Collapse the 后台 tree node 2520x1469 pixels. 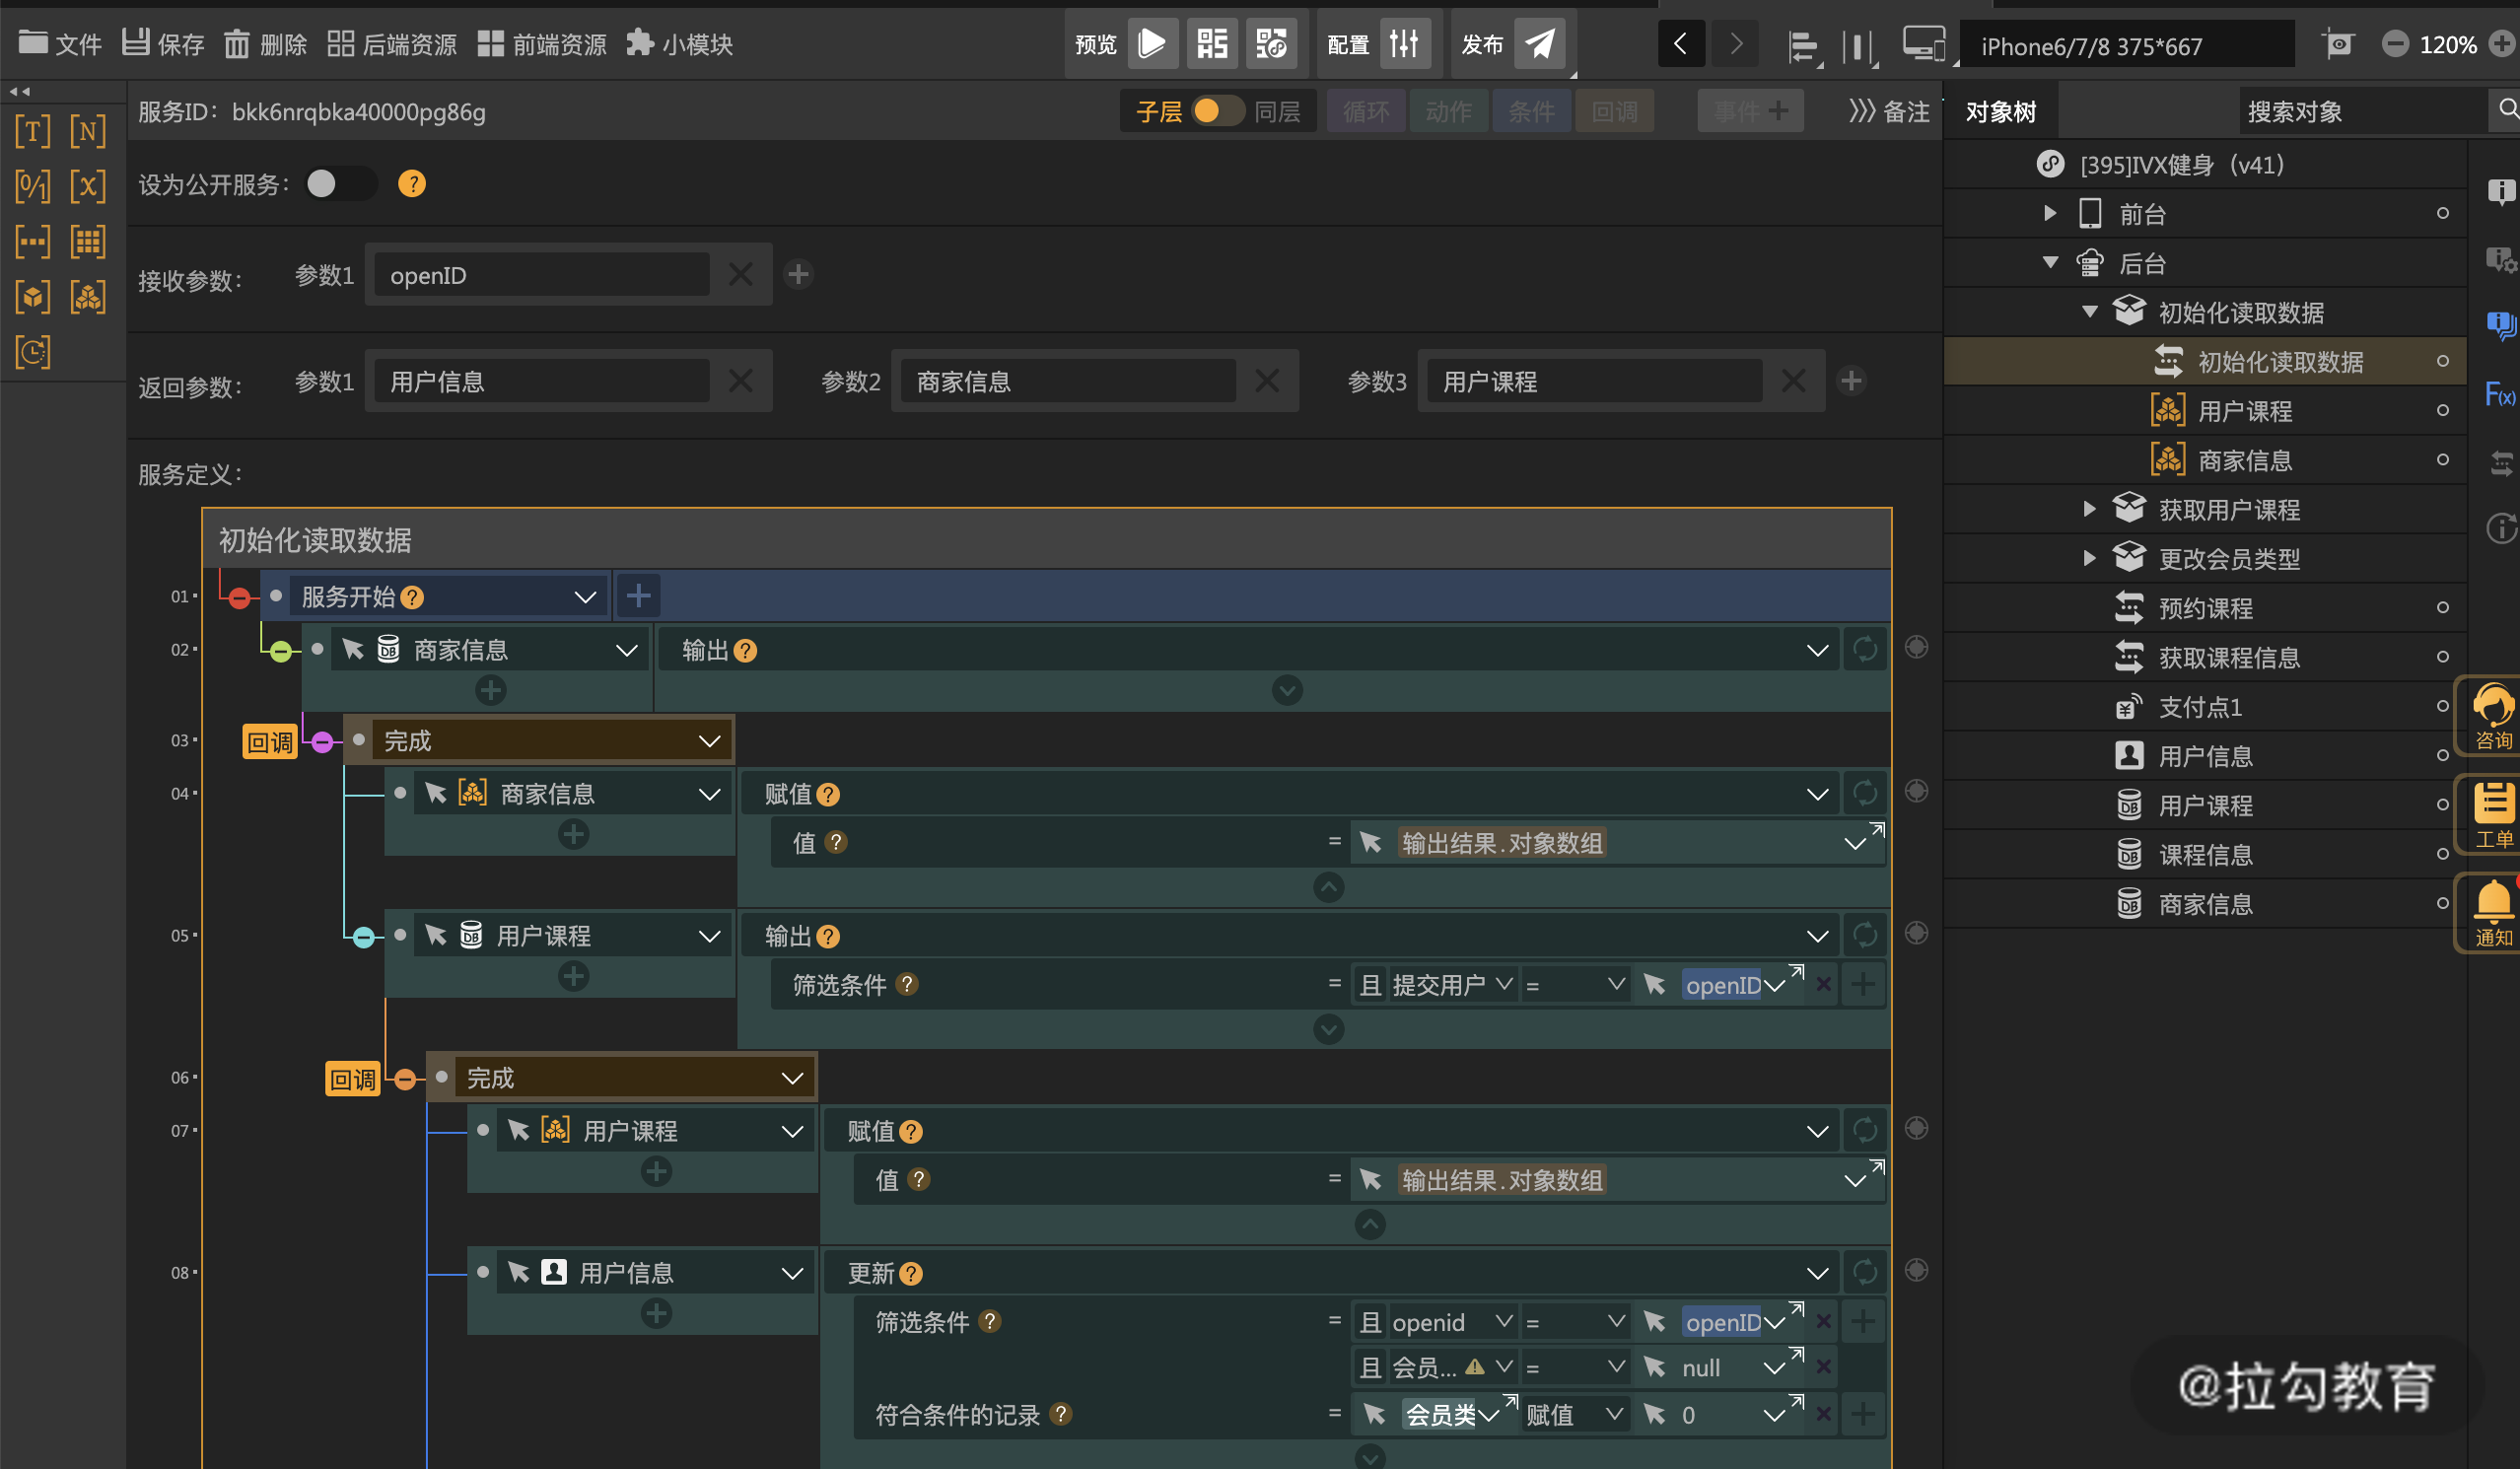[x=2050, y=263]
